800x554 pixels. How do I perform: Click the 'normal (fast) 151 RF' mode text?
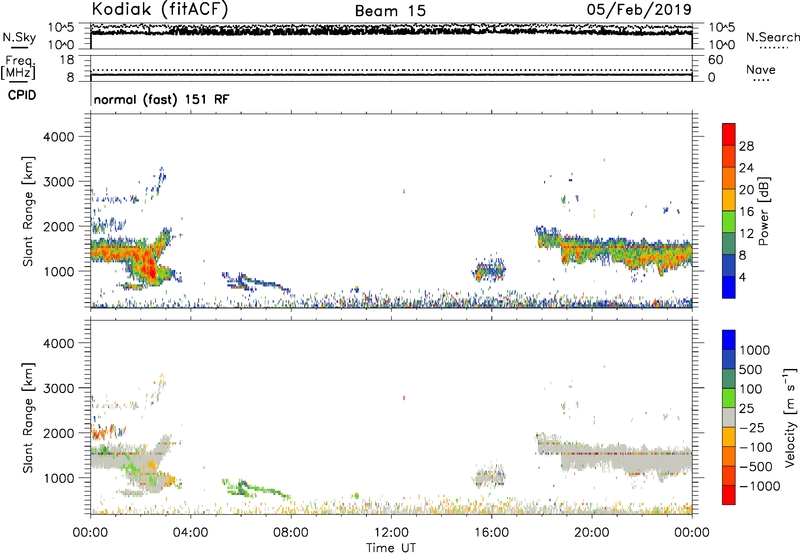pos(161,99)
